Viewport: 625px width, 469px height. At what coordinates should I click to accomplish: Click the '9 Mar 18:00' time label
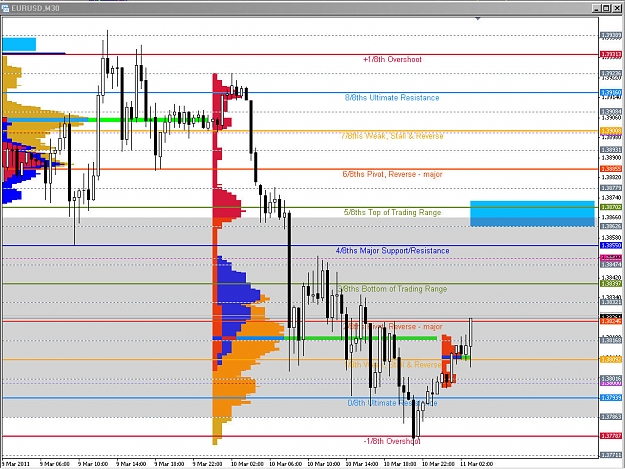[x=169, y=464]
